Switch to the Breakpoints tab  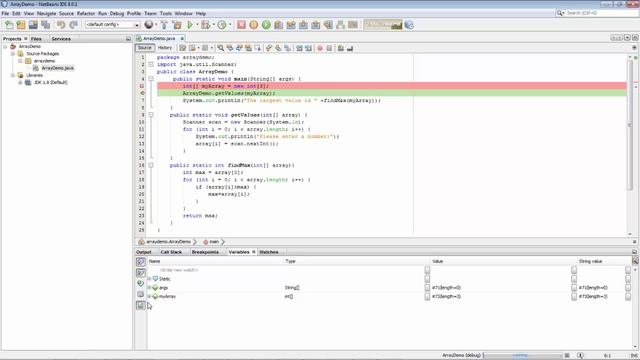click(x=205, y=252)
